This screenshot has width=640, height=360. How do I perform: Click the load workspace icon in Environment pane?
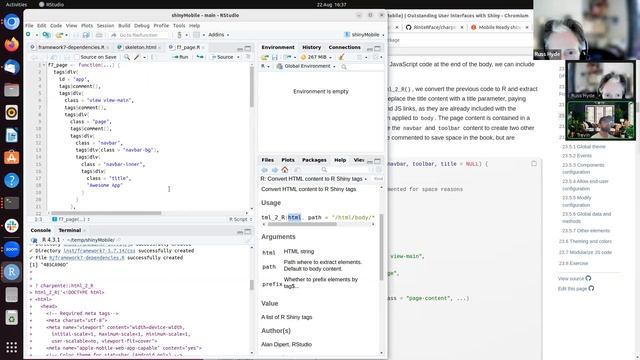[265, 57]
